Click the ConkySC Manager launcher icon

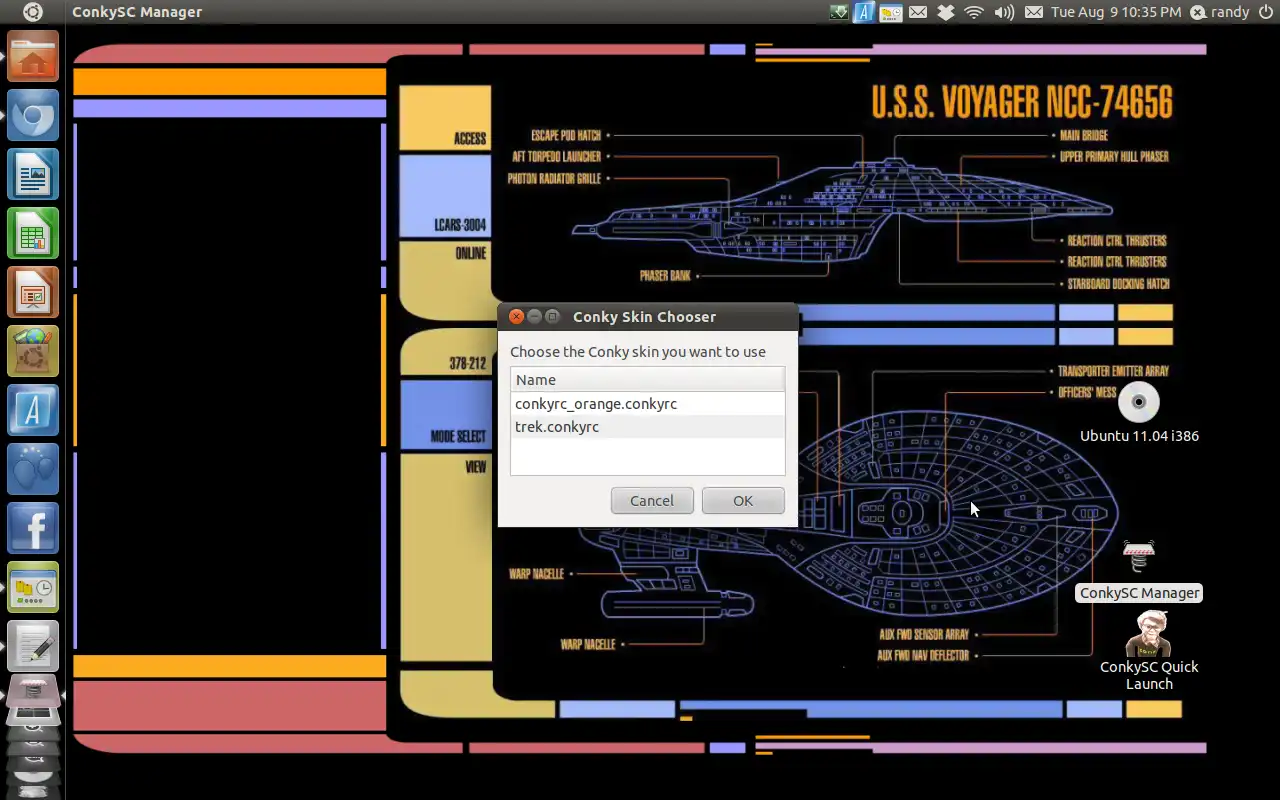tap(33, 693)
